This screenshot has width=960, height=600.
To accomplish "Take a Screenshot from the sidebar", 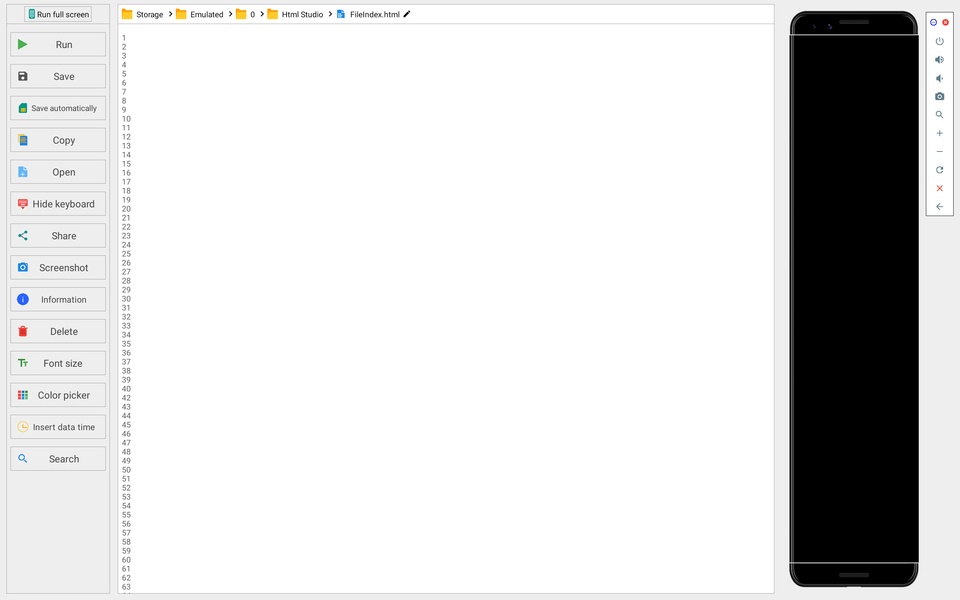I will pyautogui.click(x=58, y=268).
